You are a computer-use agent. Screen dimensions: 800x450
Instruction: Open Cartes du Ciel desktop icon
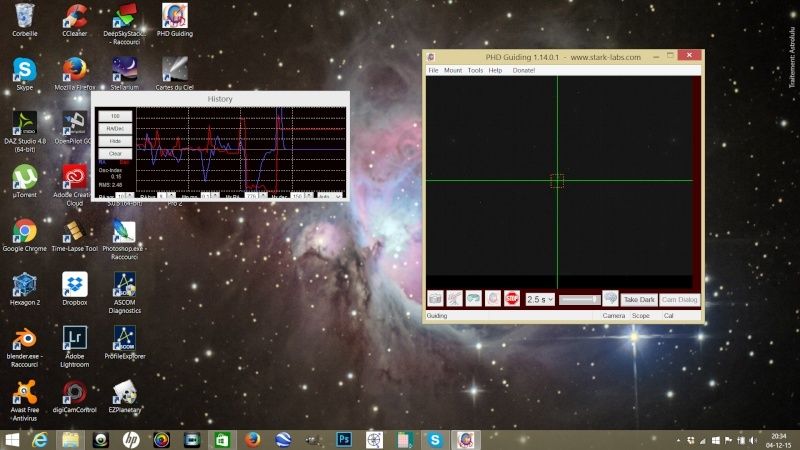point(174,74)
